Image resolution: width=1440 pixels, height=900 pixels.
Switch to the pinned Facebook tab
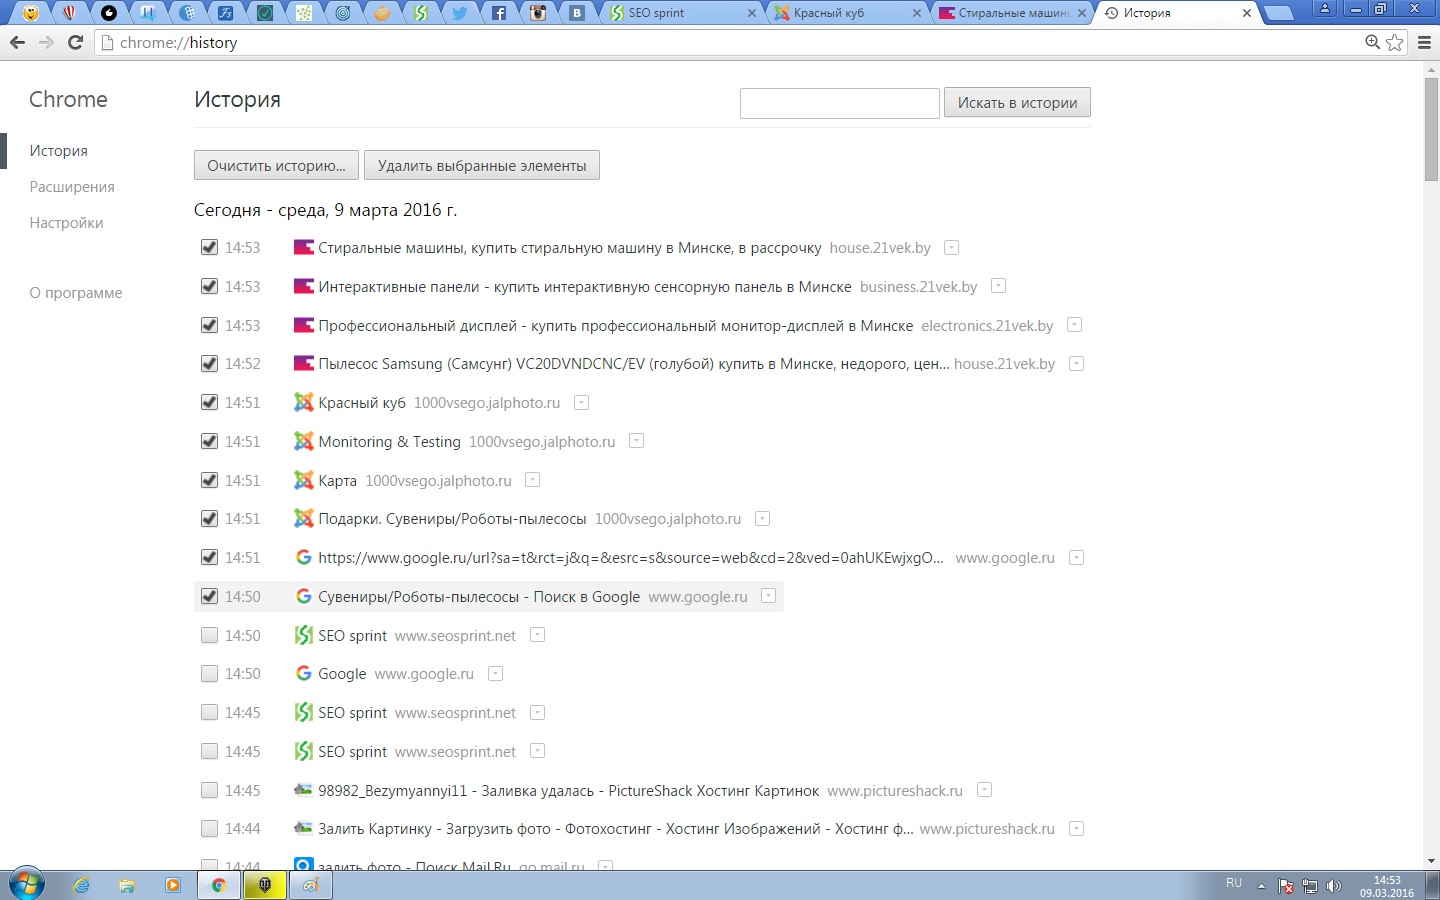coord(499,13)
